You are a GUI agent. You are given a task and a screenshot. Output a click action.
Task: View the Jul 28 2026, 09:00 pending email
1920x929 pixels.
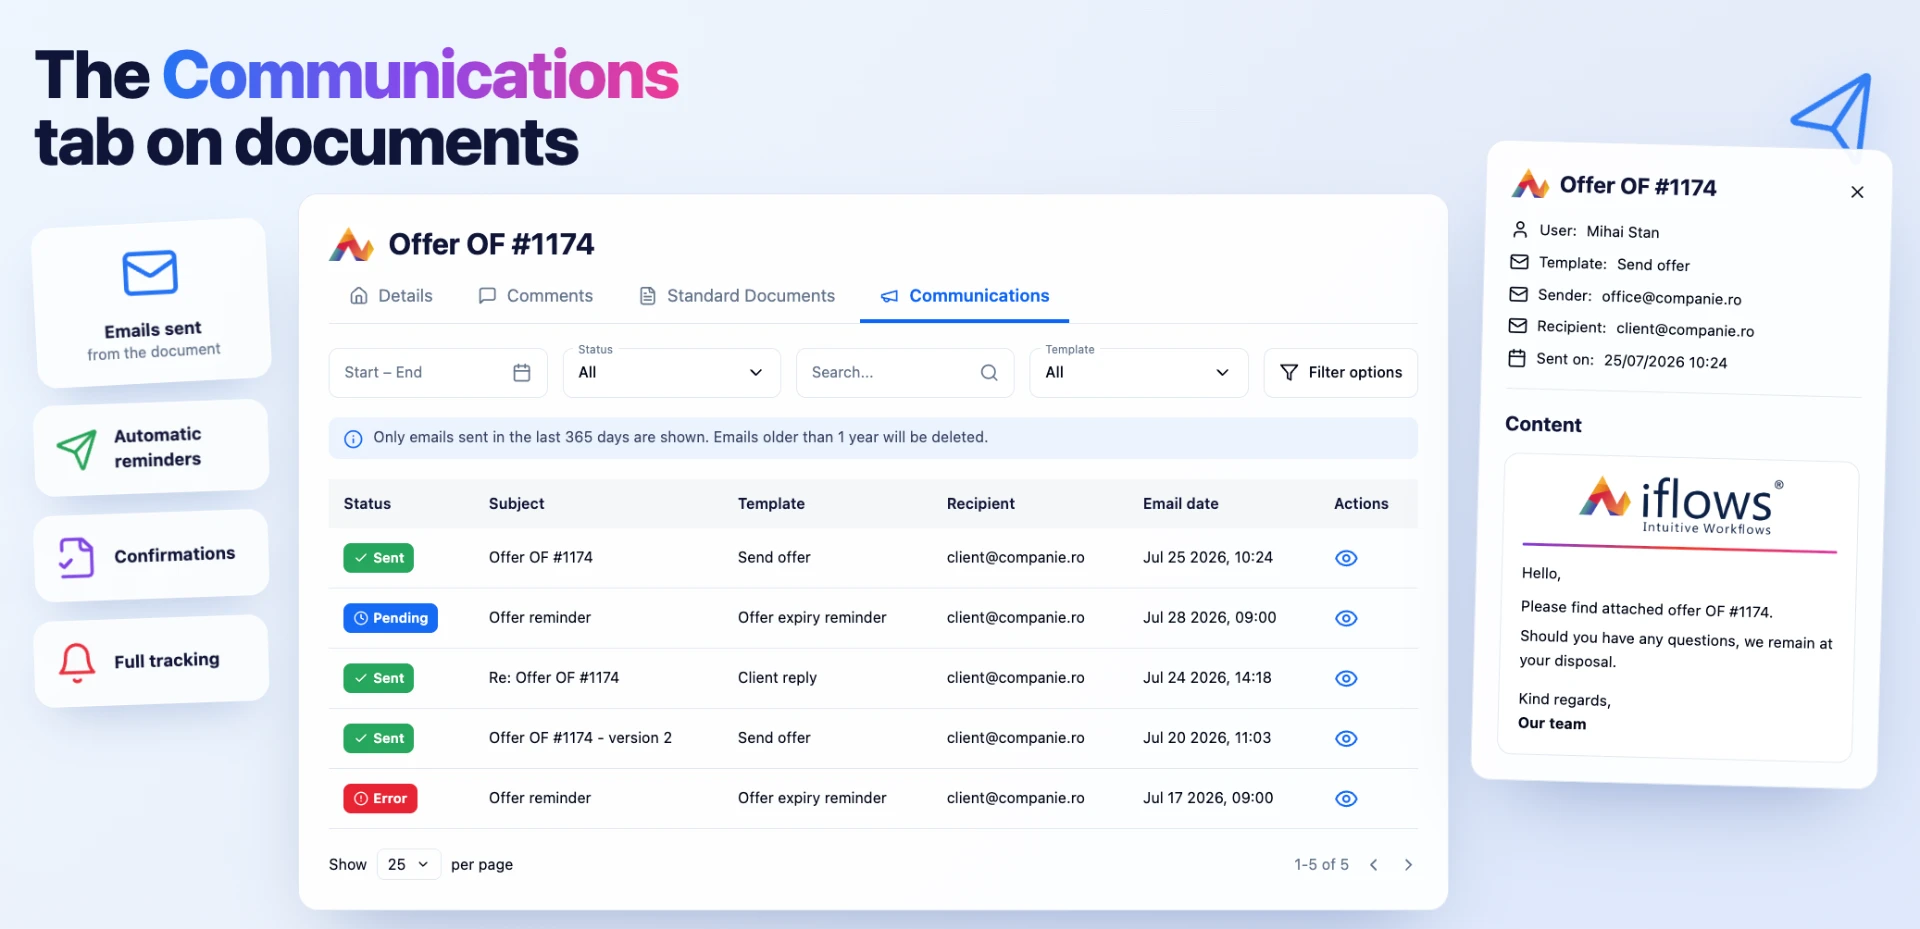(x=1346, y=618)
